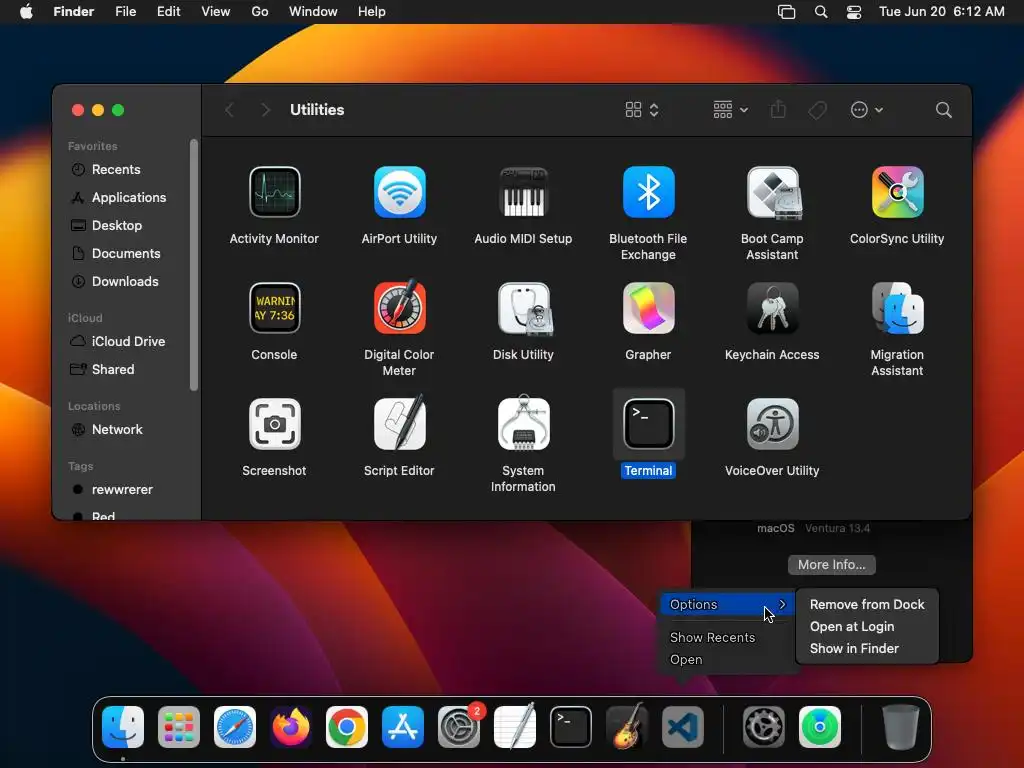Click Terminal icon in the Dock
This screenshot has height=768, width=1024.
point(571,726)
